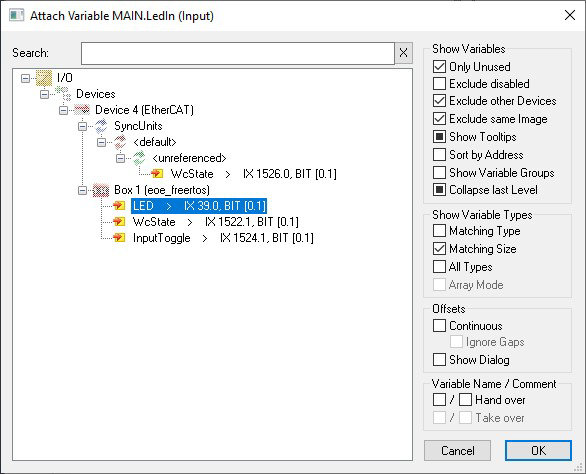This screenshot has width=586, height=474.
Task: Clear search with the X button
Action: point(403,53)
